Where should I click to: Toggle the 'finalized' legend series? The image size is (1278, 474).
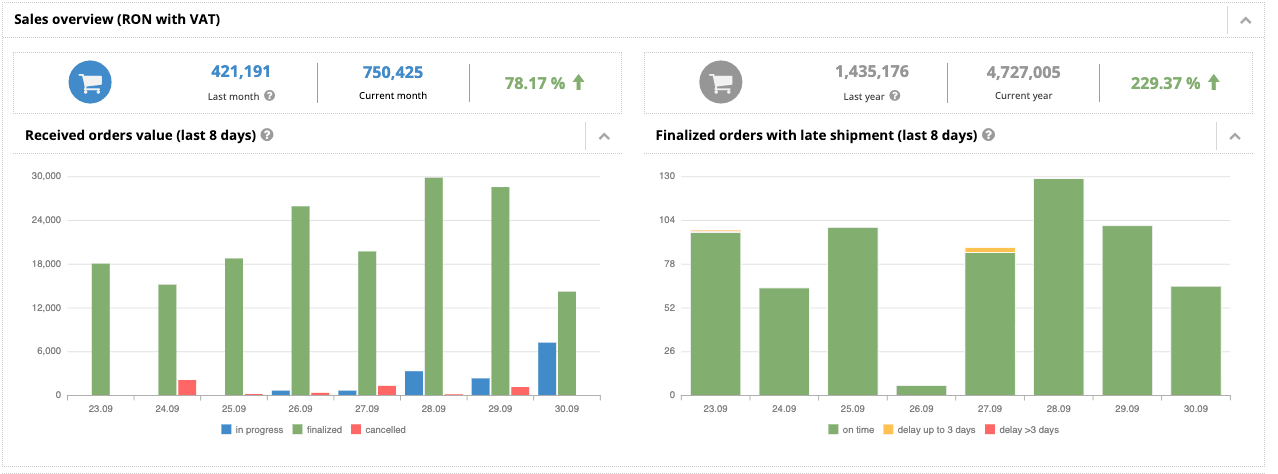(313, 430)
